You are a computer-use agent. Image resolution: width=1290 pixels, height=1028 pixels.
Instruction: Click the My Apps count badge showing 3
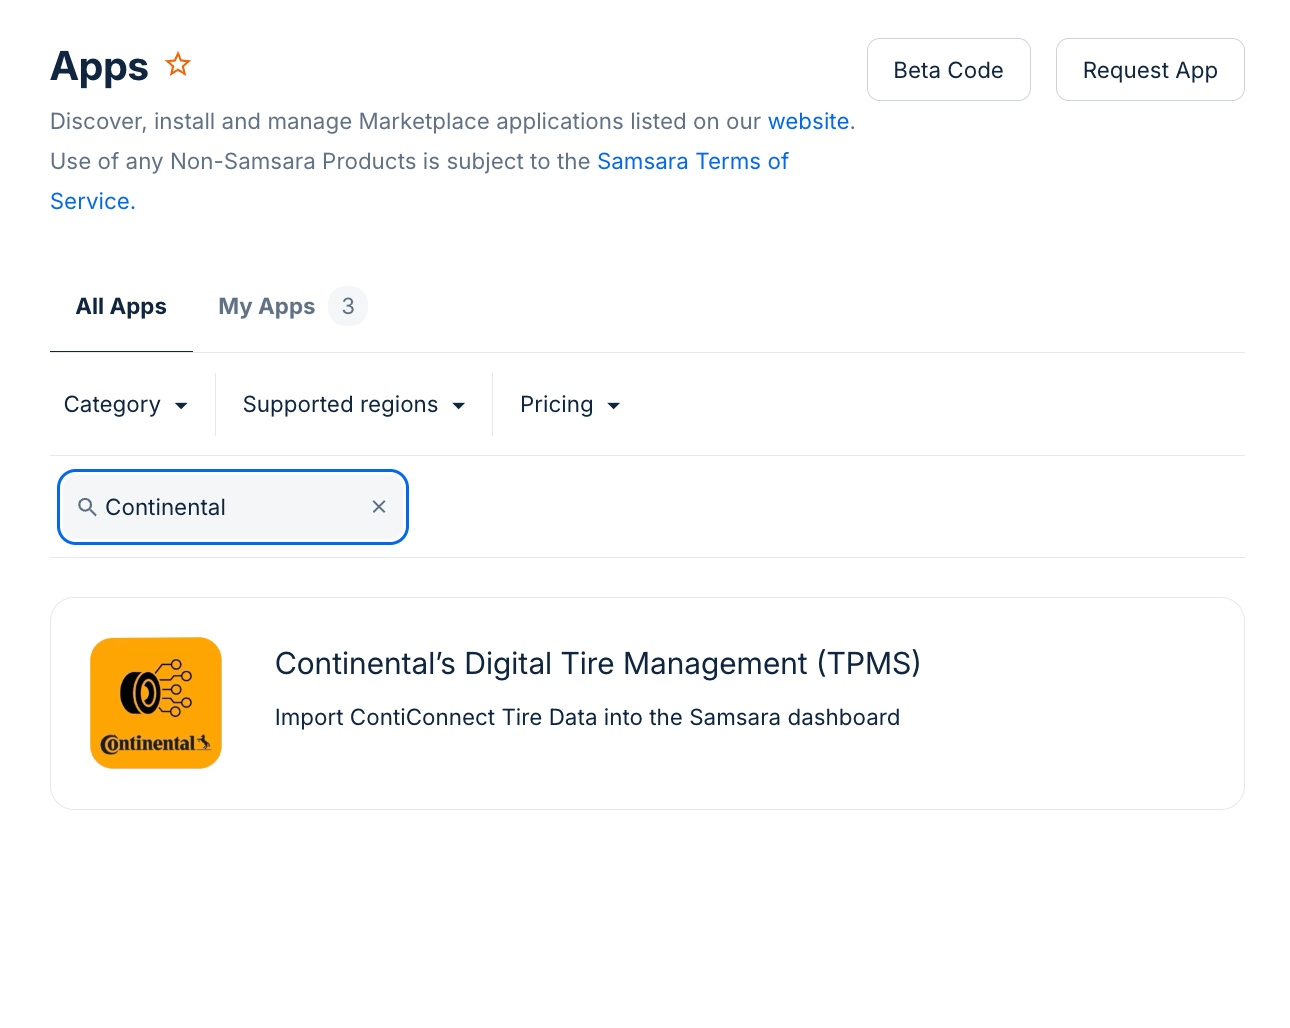coord(348,306)
